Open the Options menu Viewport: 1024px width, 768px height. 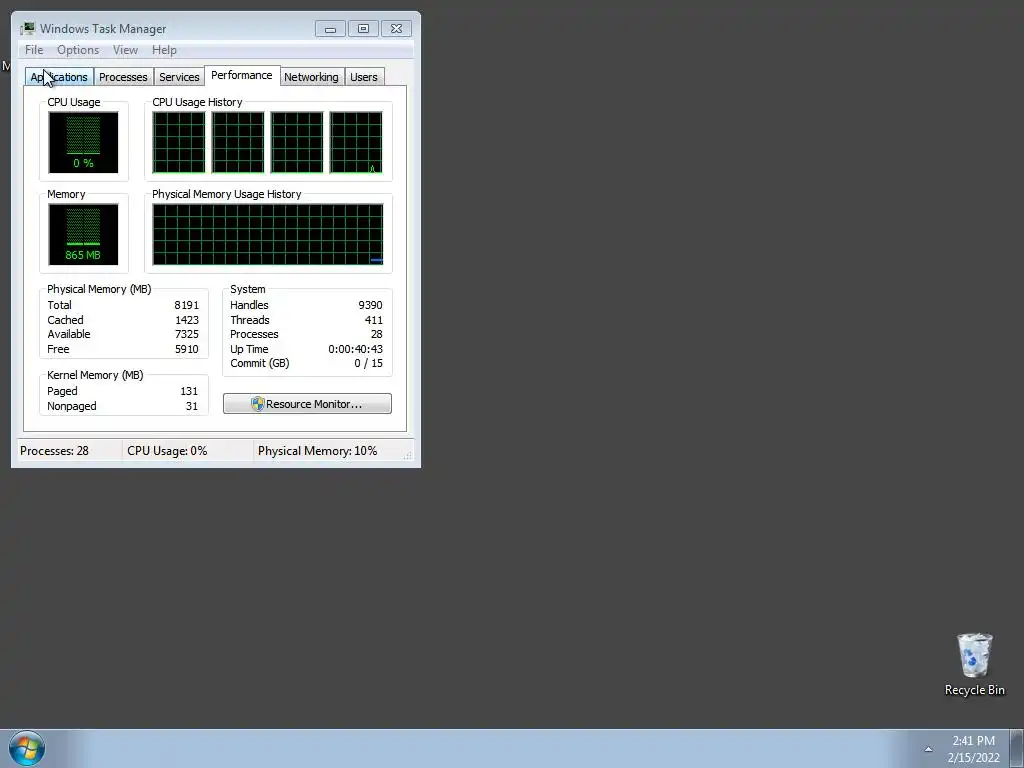click(78, 50)
